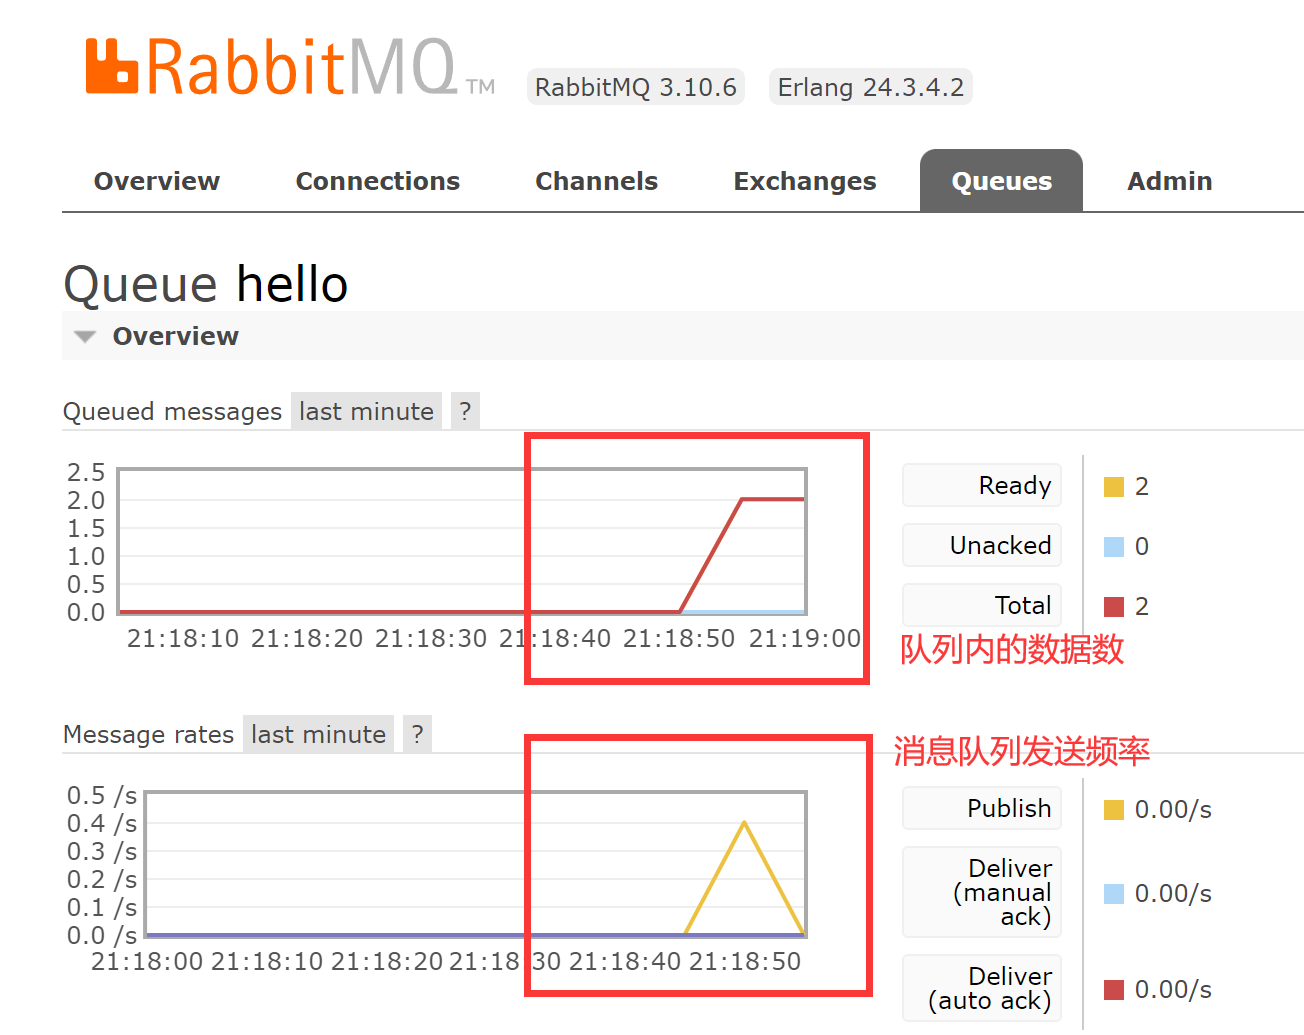
Task: Click inside the Queued messages chart
Action: click(462, 541)
